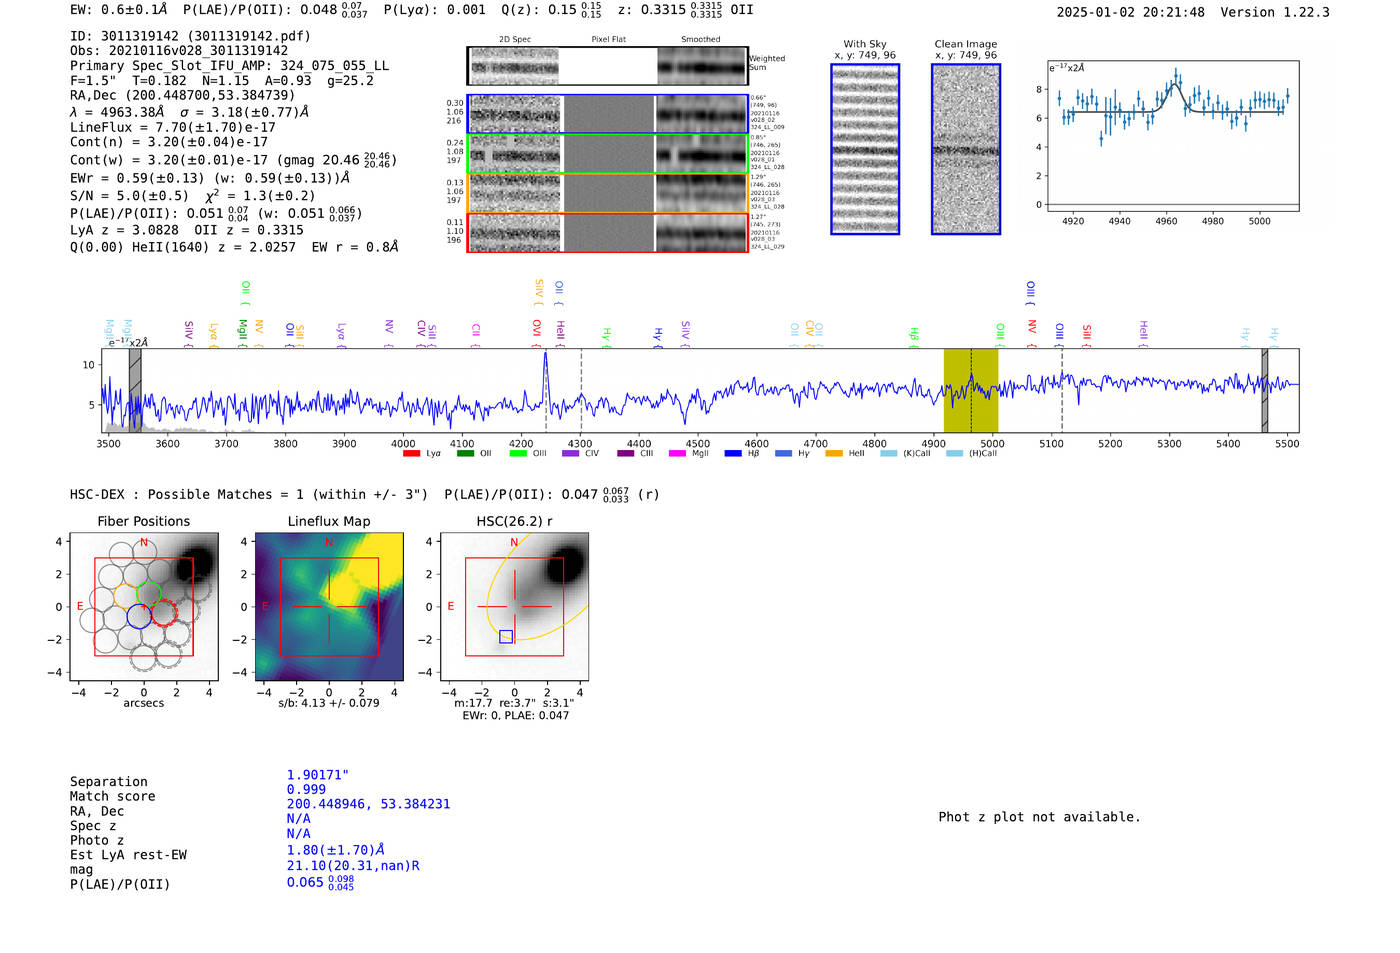Open the With Sky cutout image
Image resolution: width=1400 pixels, height=953 pixels.
pos(865,149)
